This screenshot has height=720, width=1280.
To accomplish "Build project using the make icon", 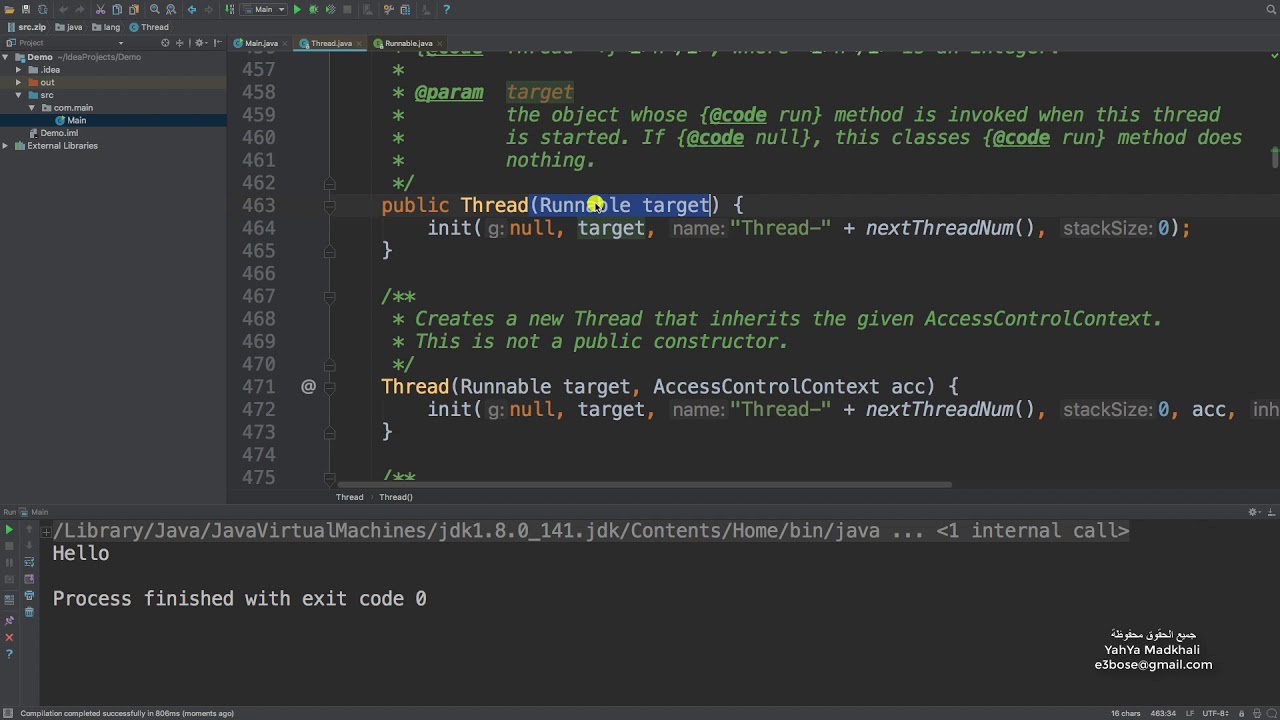I will click(x=229, y=9).
